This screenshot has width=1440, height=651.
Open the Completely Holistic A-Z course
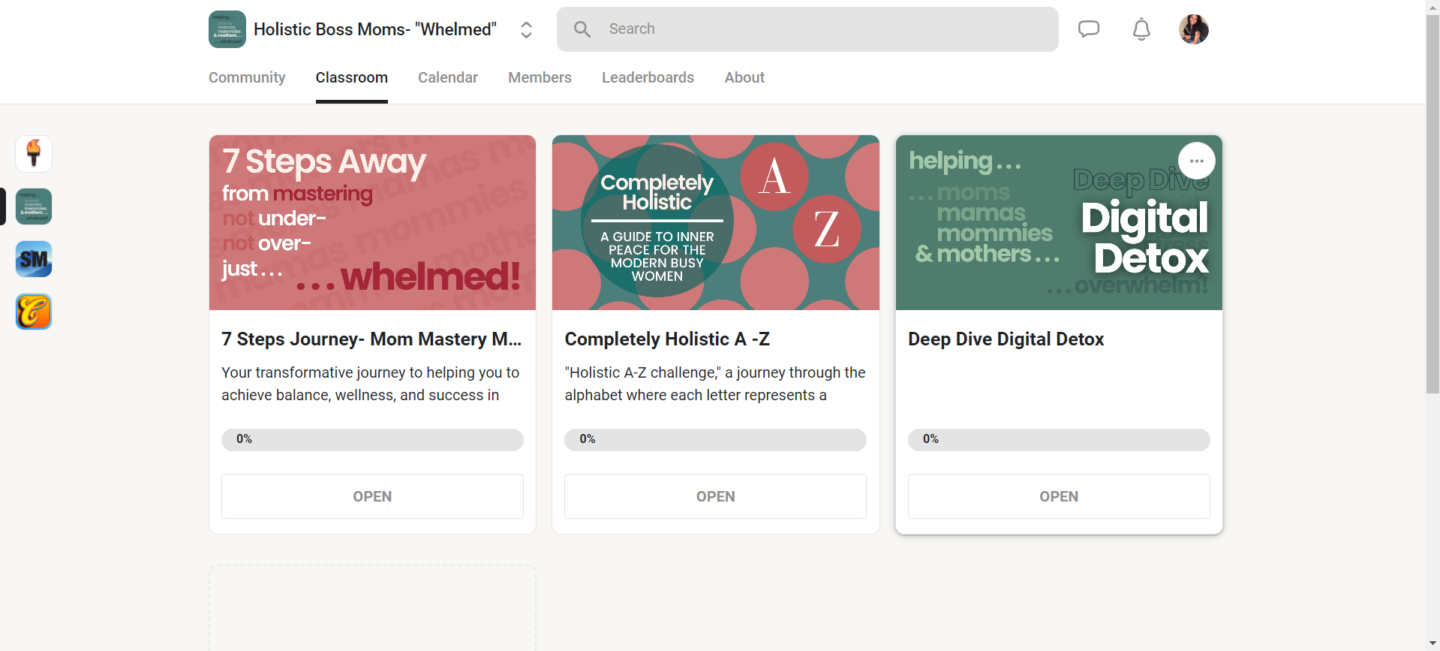(x=715, y=496)
